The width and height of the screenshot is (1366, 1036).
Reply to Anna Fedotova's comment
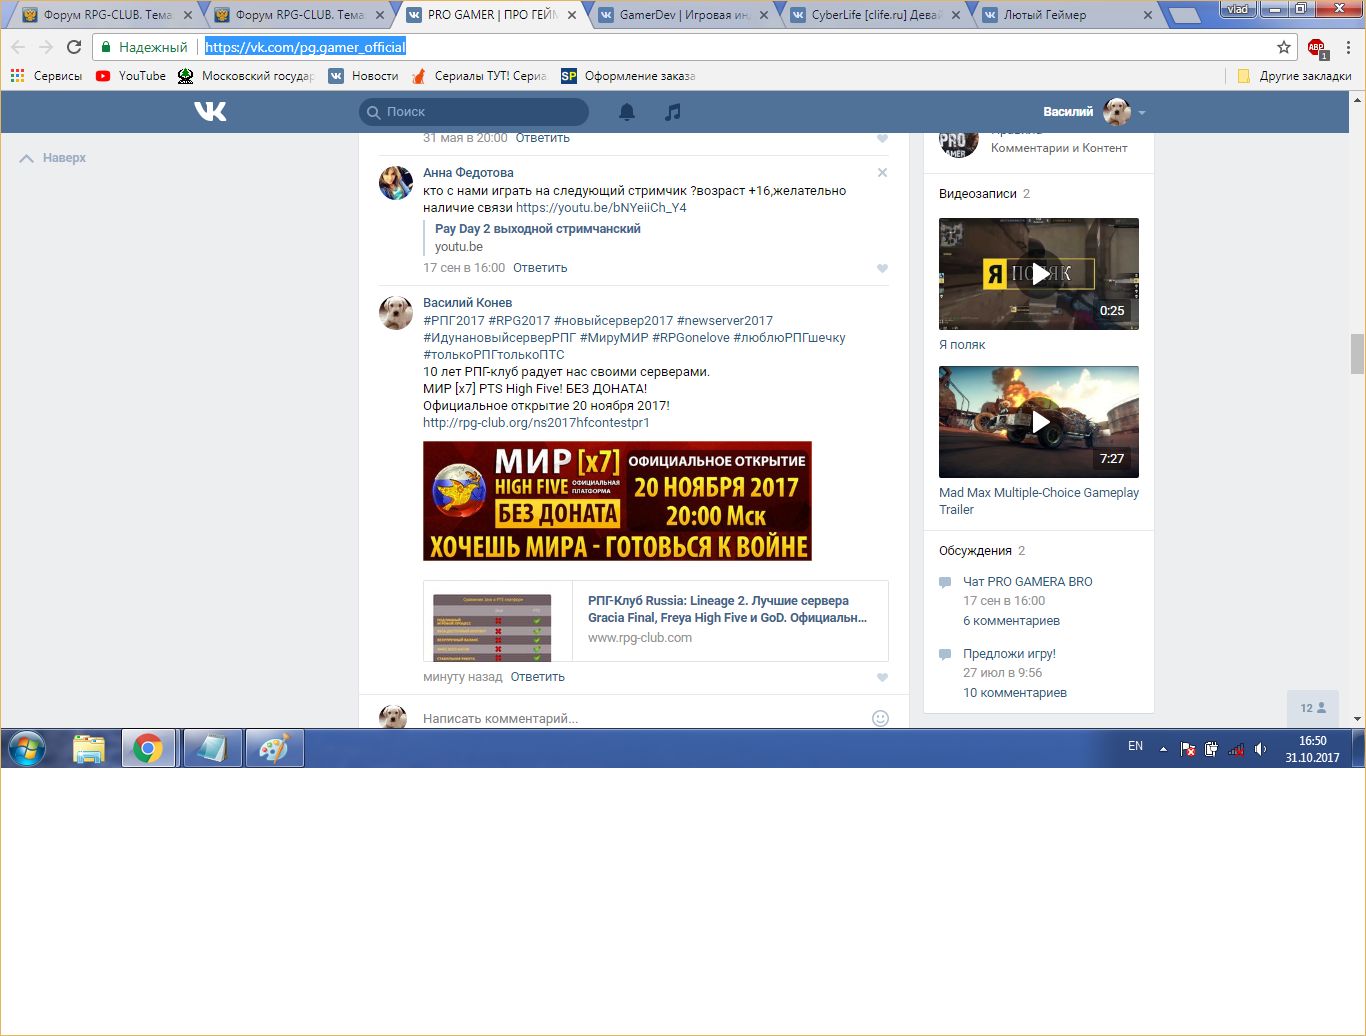coord(540,268)
